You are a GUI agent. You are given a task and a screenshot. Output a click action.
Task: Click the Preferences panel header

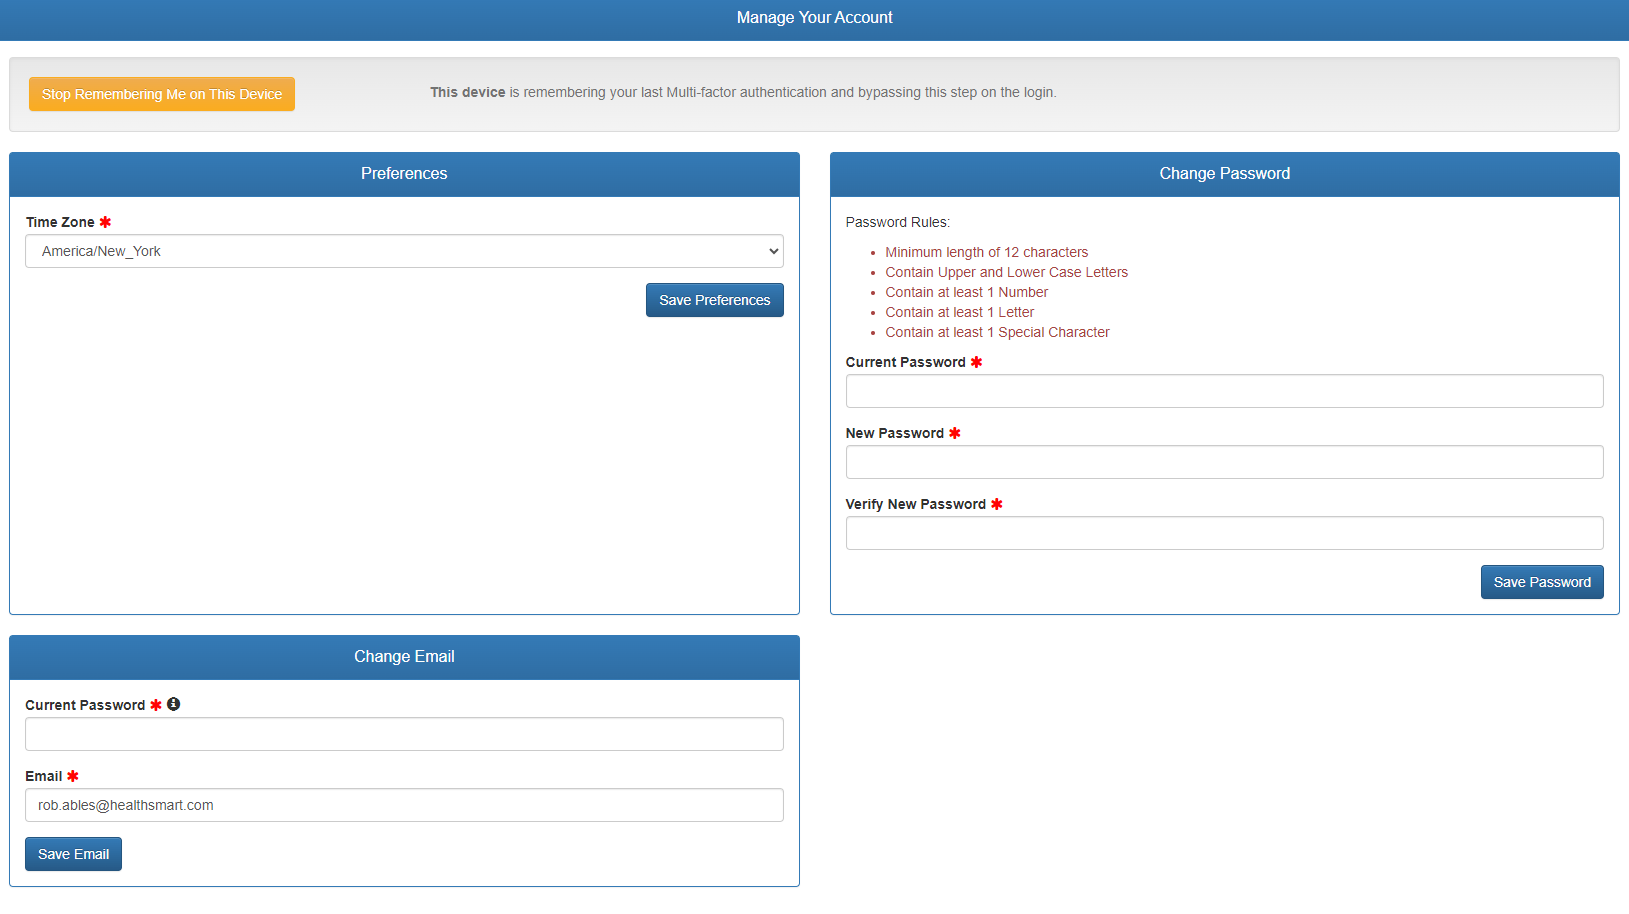404,174
